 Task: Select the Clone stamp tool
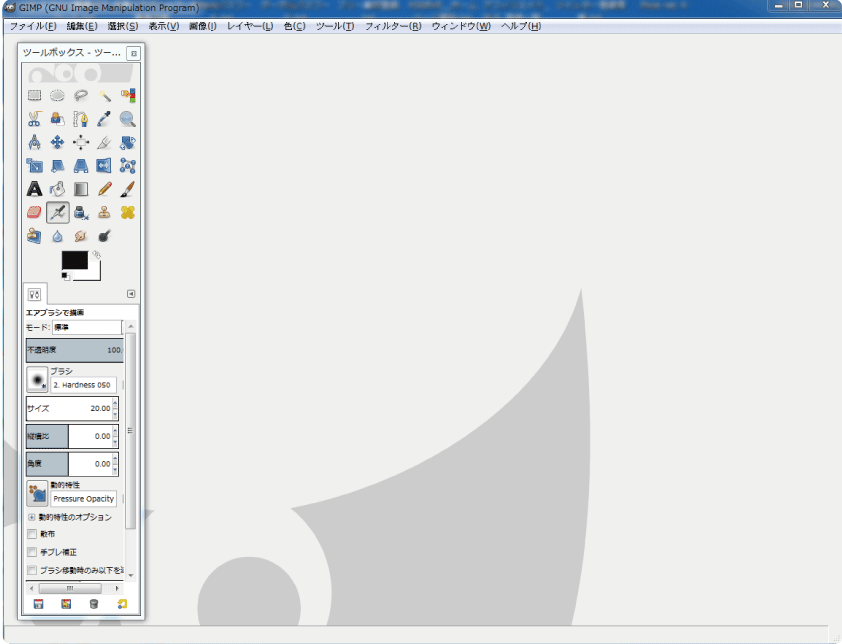pos(104,213)
